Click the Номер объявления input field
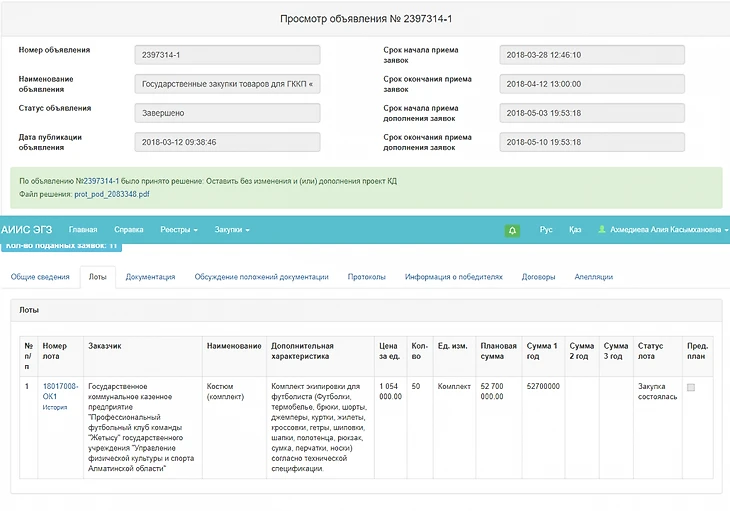This screenshot has height=511, width=730. click(227, 55)
